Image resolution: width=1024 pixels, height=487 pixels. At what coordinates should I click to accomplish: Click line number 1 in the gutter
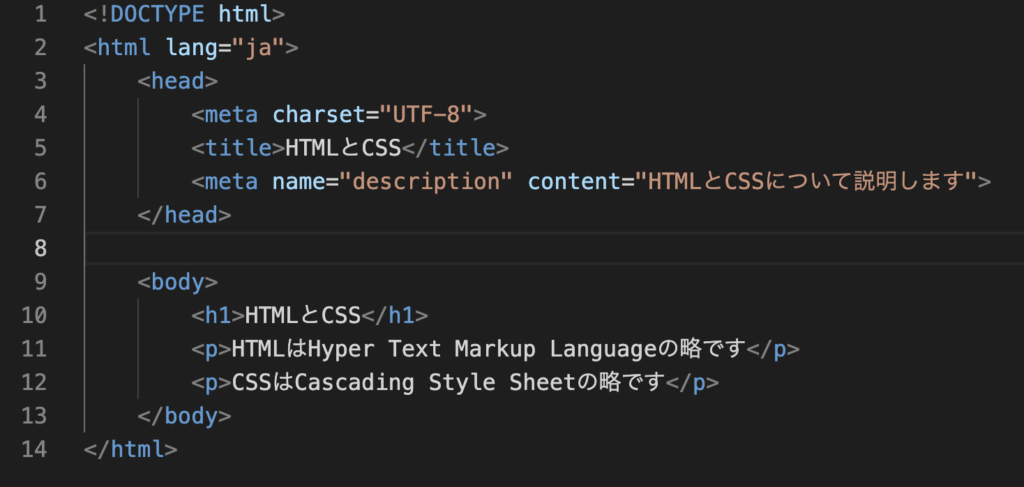tap(39, 15)
